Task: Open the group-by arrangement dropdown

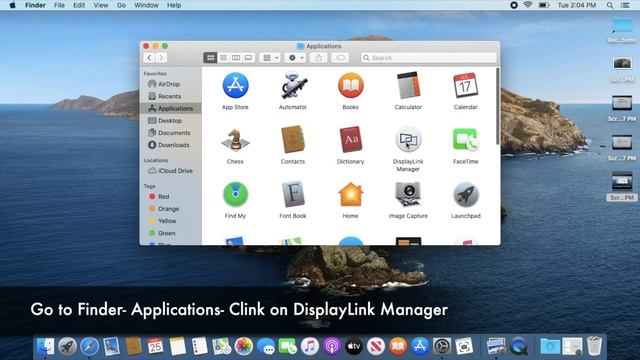Action: [270, 58]
